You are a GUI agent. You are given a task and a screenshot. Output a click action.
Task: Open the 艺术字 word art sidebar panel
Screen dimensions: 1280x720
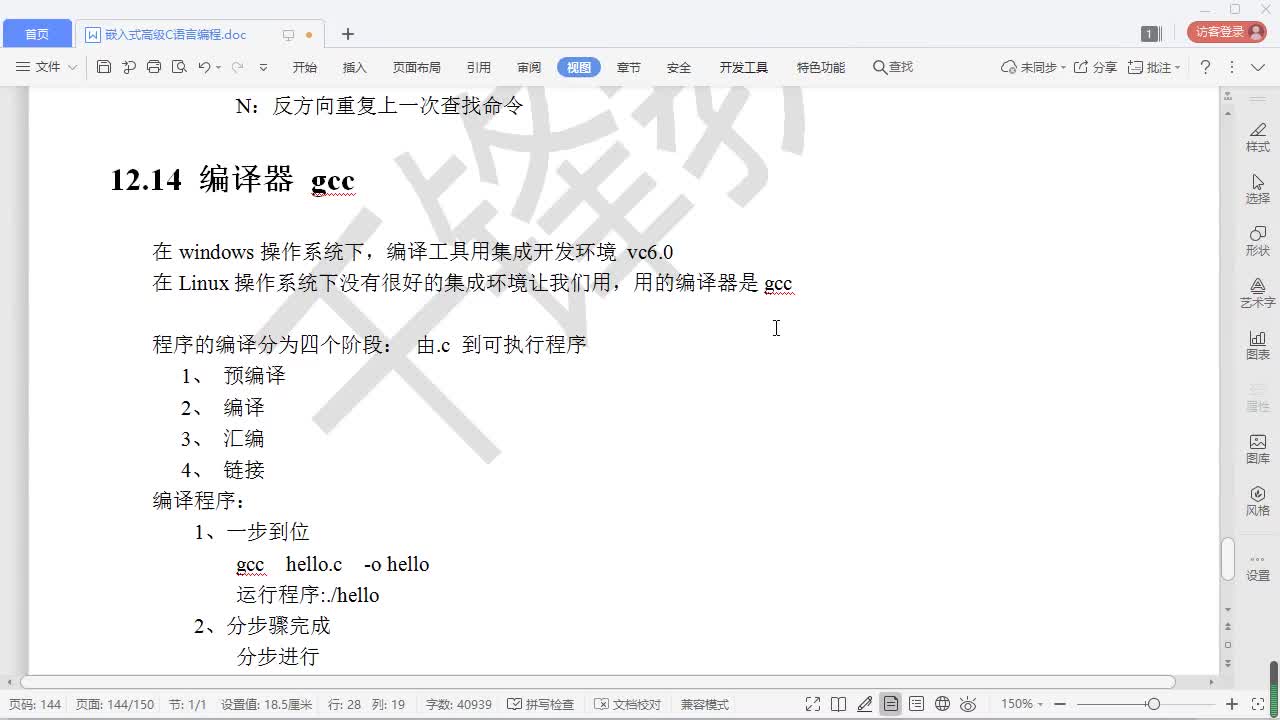click(1258, 293)
